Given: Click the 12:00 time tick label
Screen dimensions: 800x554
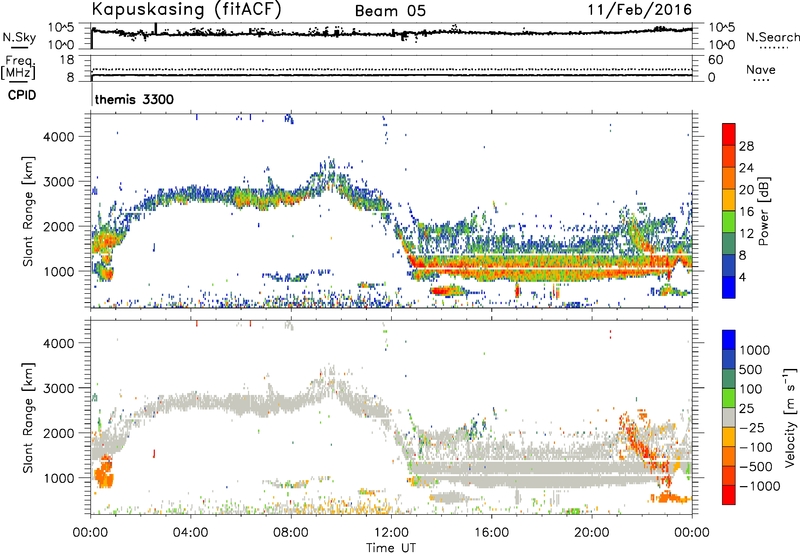Looking at the screenshot, I should pyautogui.click(x=391, y=533).
